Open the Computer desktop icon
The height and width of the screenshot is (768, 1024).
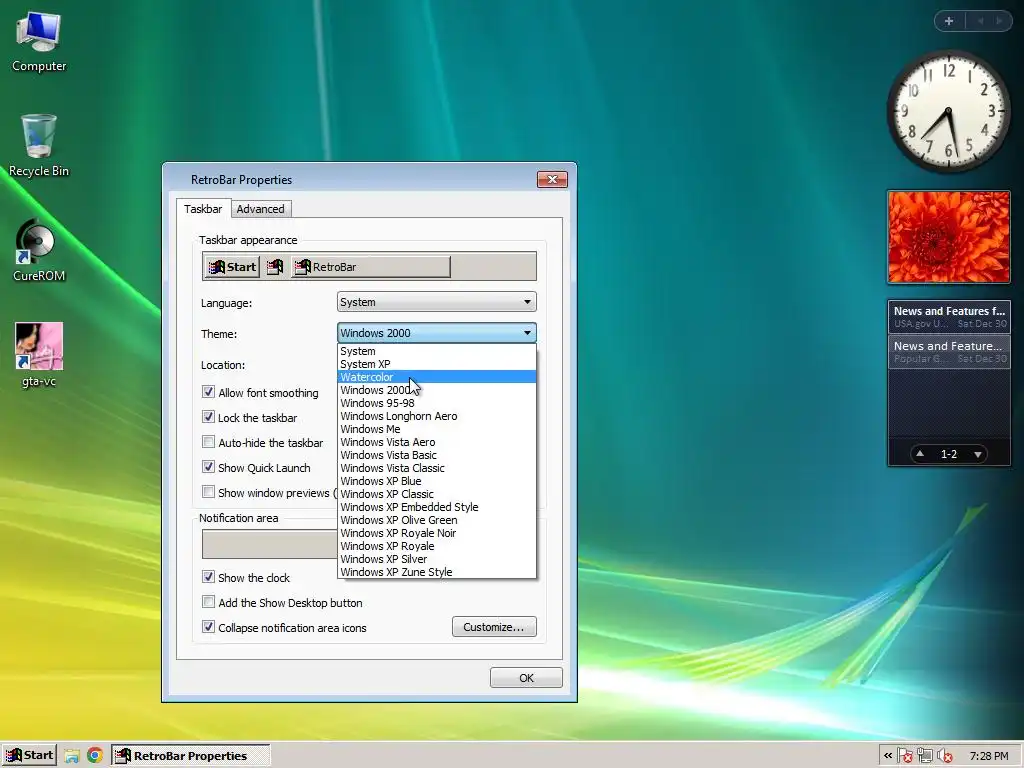pyautogui.click(x=39, y=42)
